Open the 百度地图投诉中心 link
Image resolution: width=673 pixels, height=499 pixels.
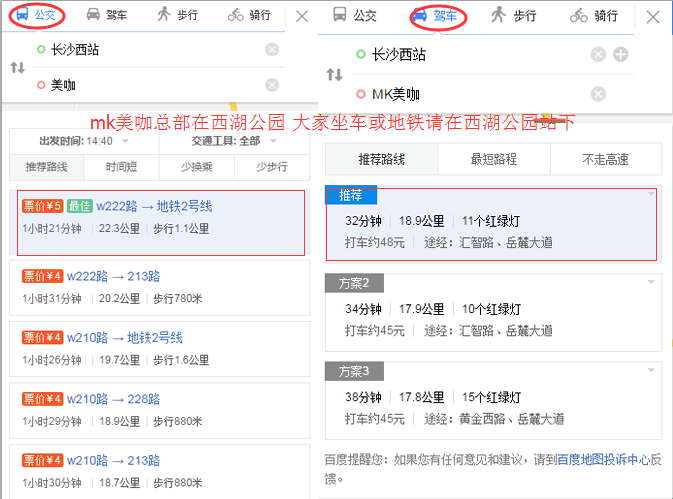pos(603,460)
